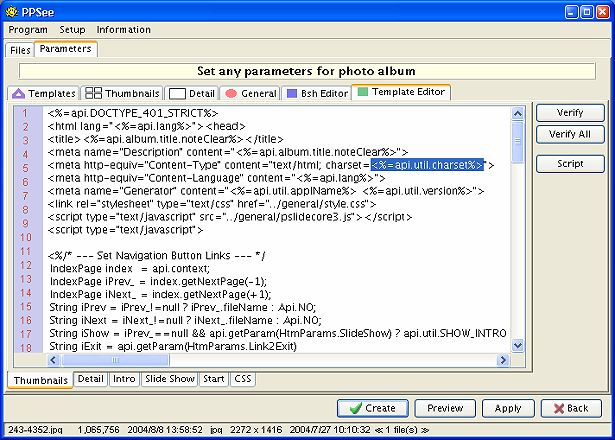Click the grid icon on Thumbnails tab

pos(93,93)
